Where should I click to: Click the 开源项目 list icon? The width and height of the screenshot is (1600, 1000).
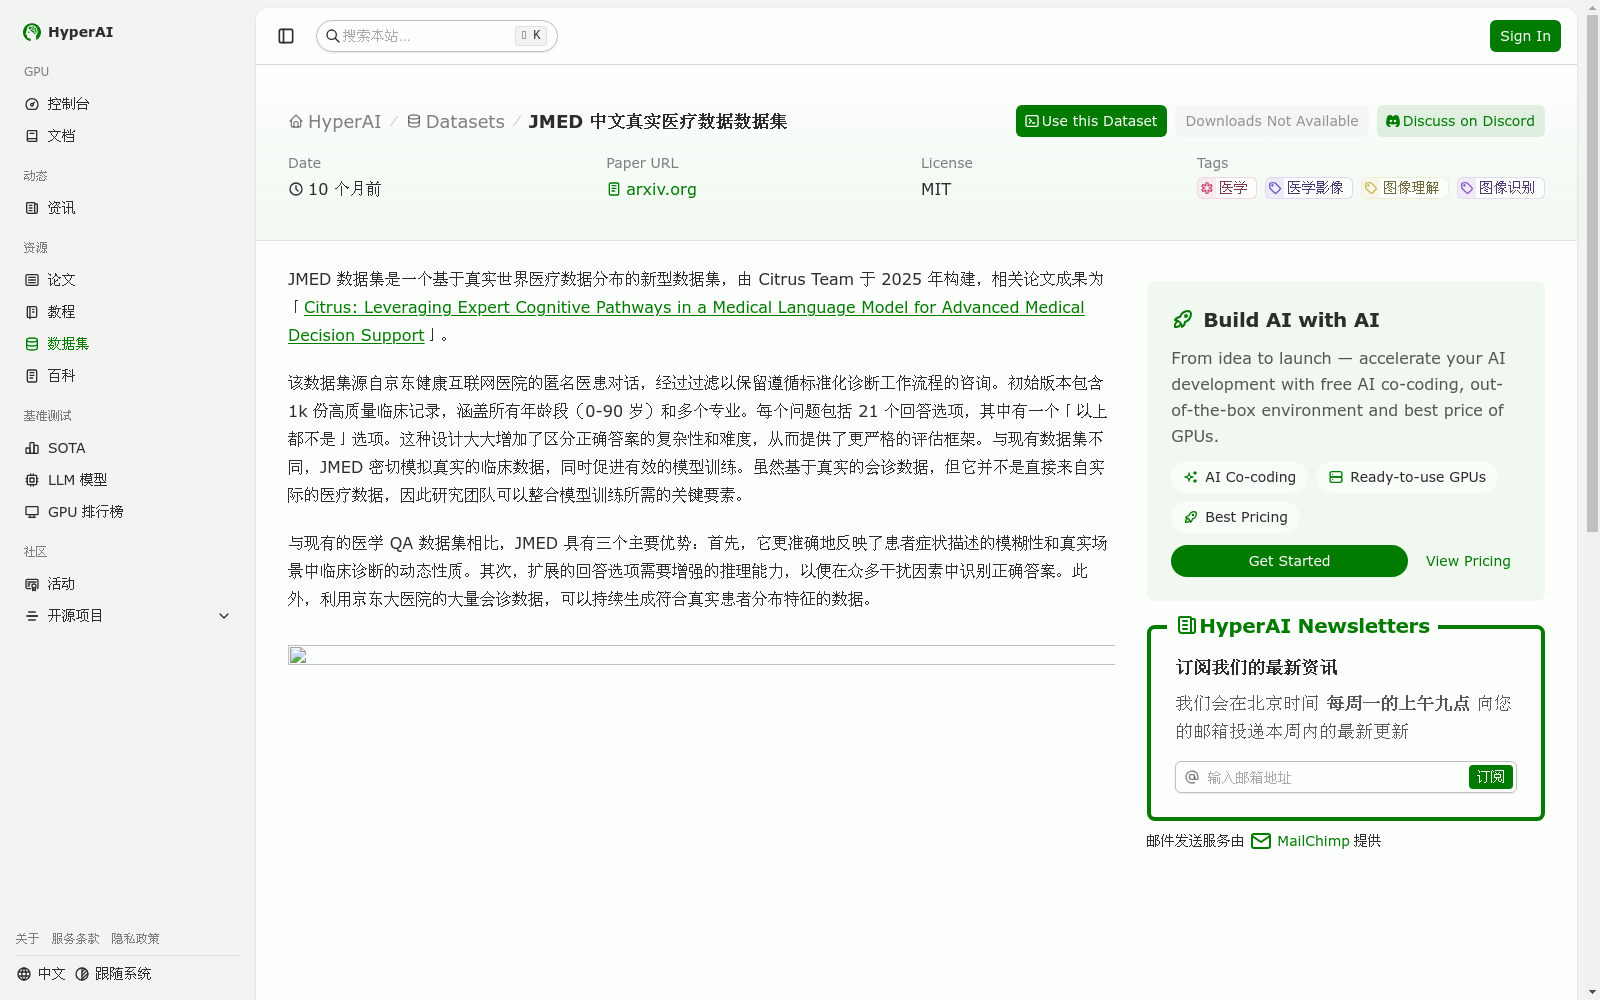[32, 616]
